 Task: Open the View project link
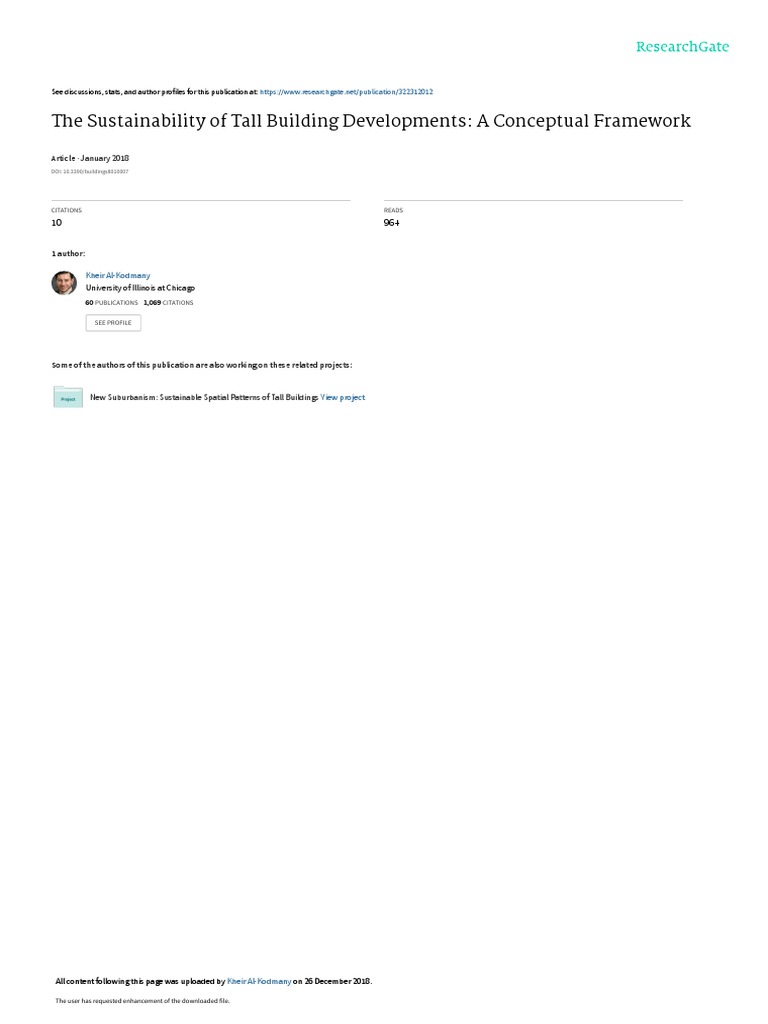point(343,397)
